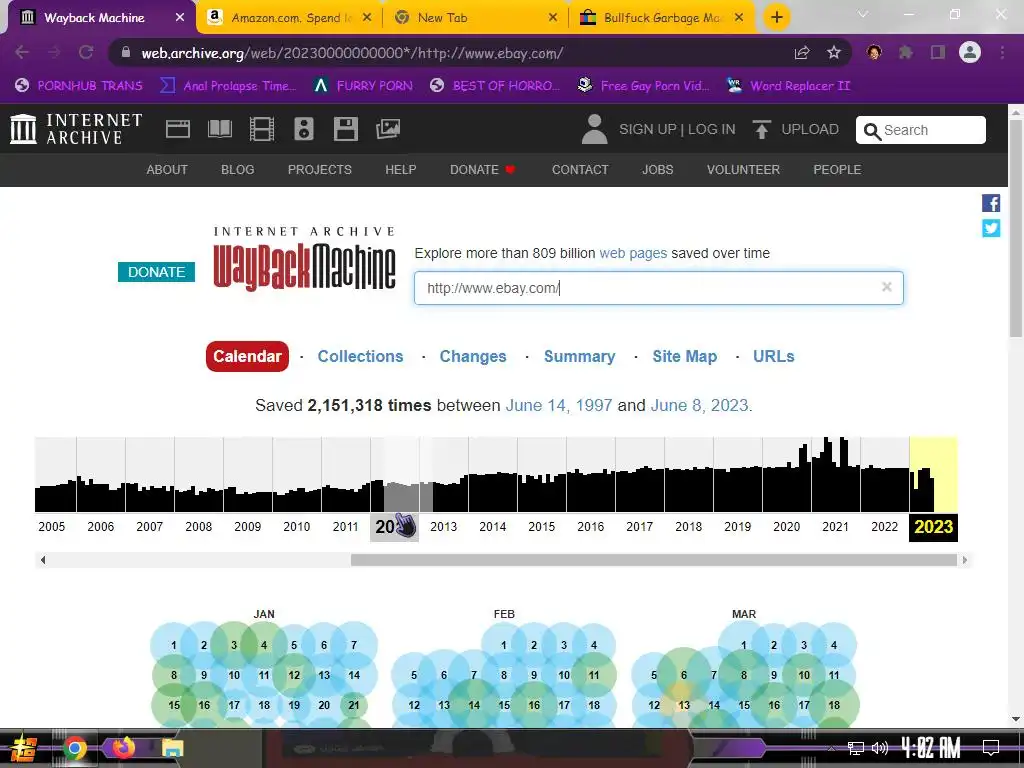The image size is (1024, 768).
Task: Open the June 14, 1997 capture link
Action: (x=558, y=405)
